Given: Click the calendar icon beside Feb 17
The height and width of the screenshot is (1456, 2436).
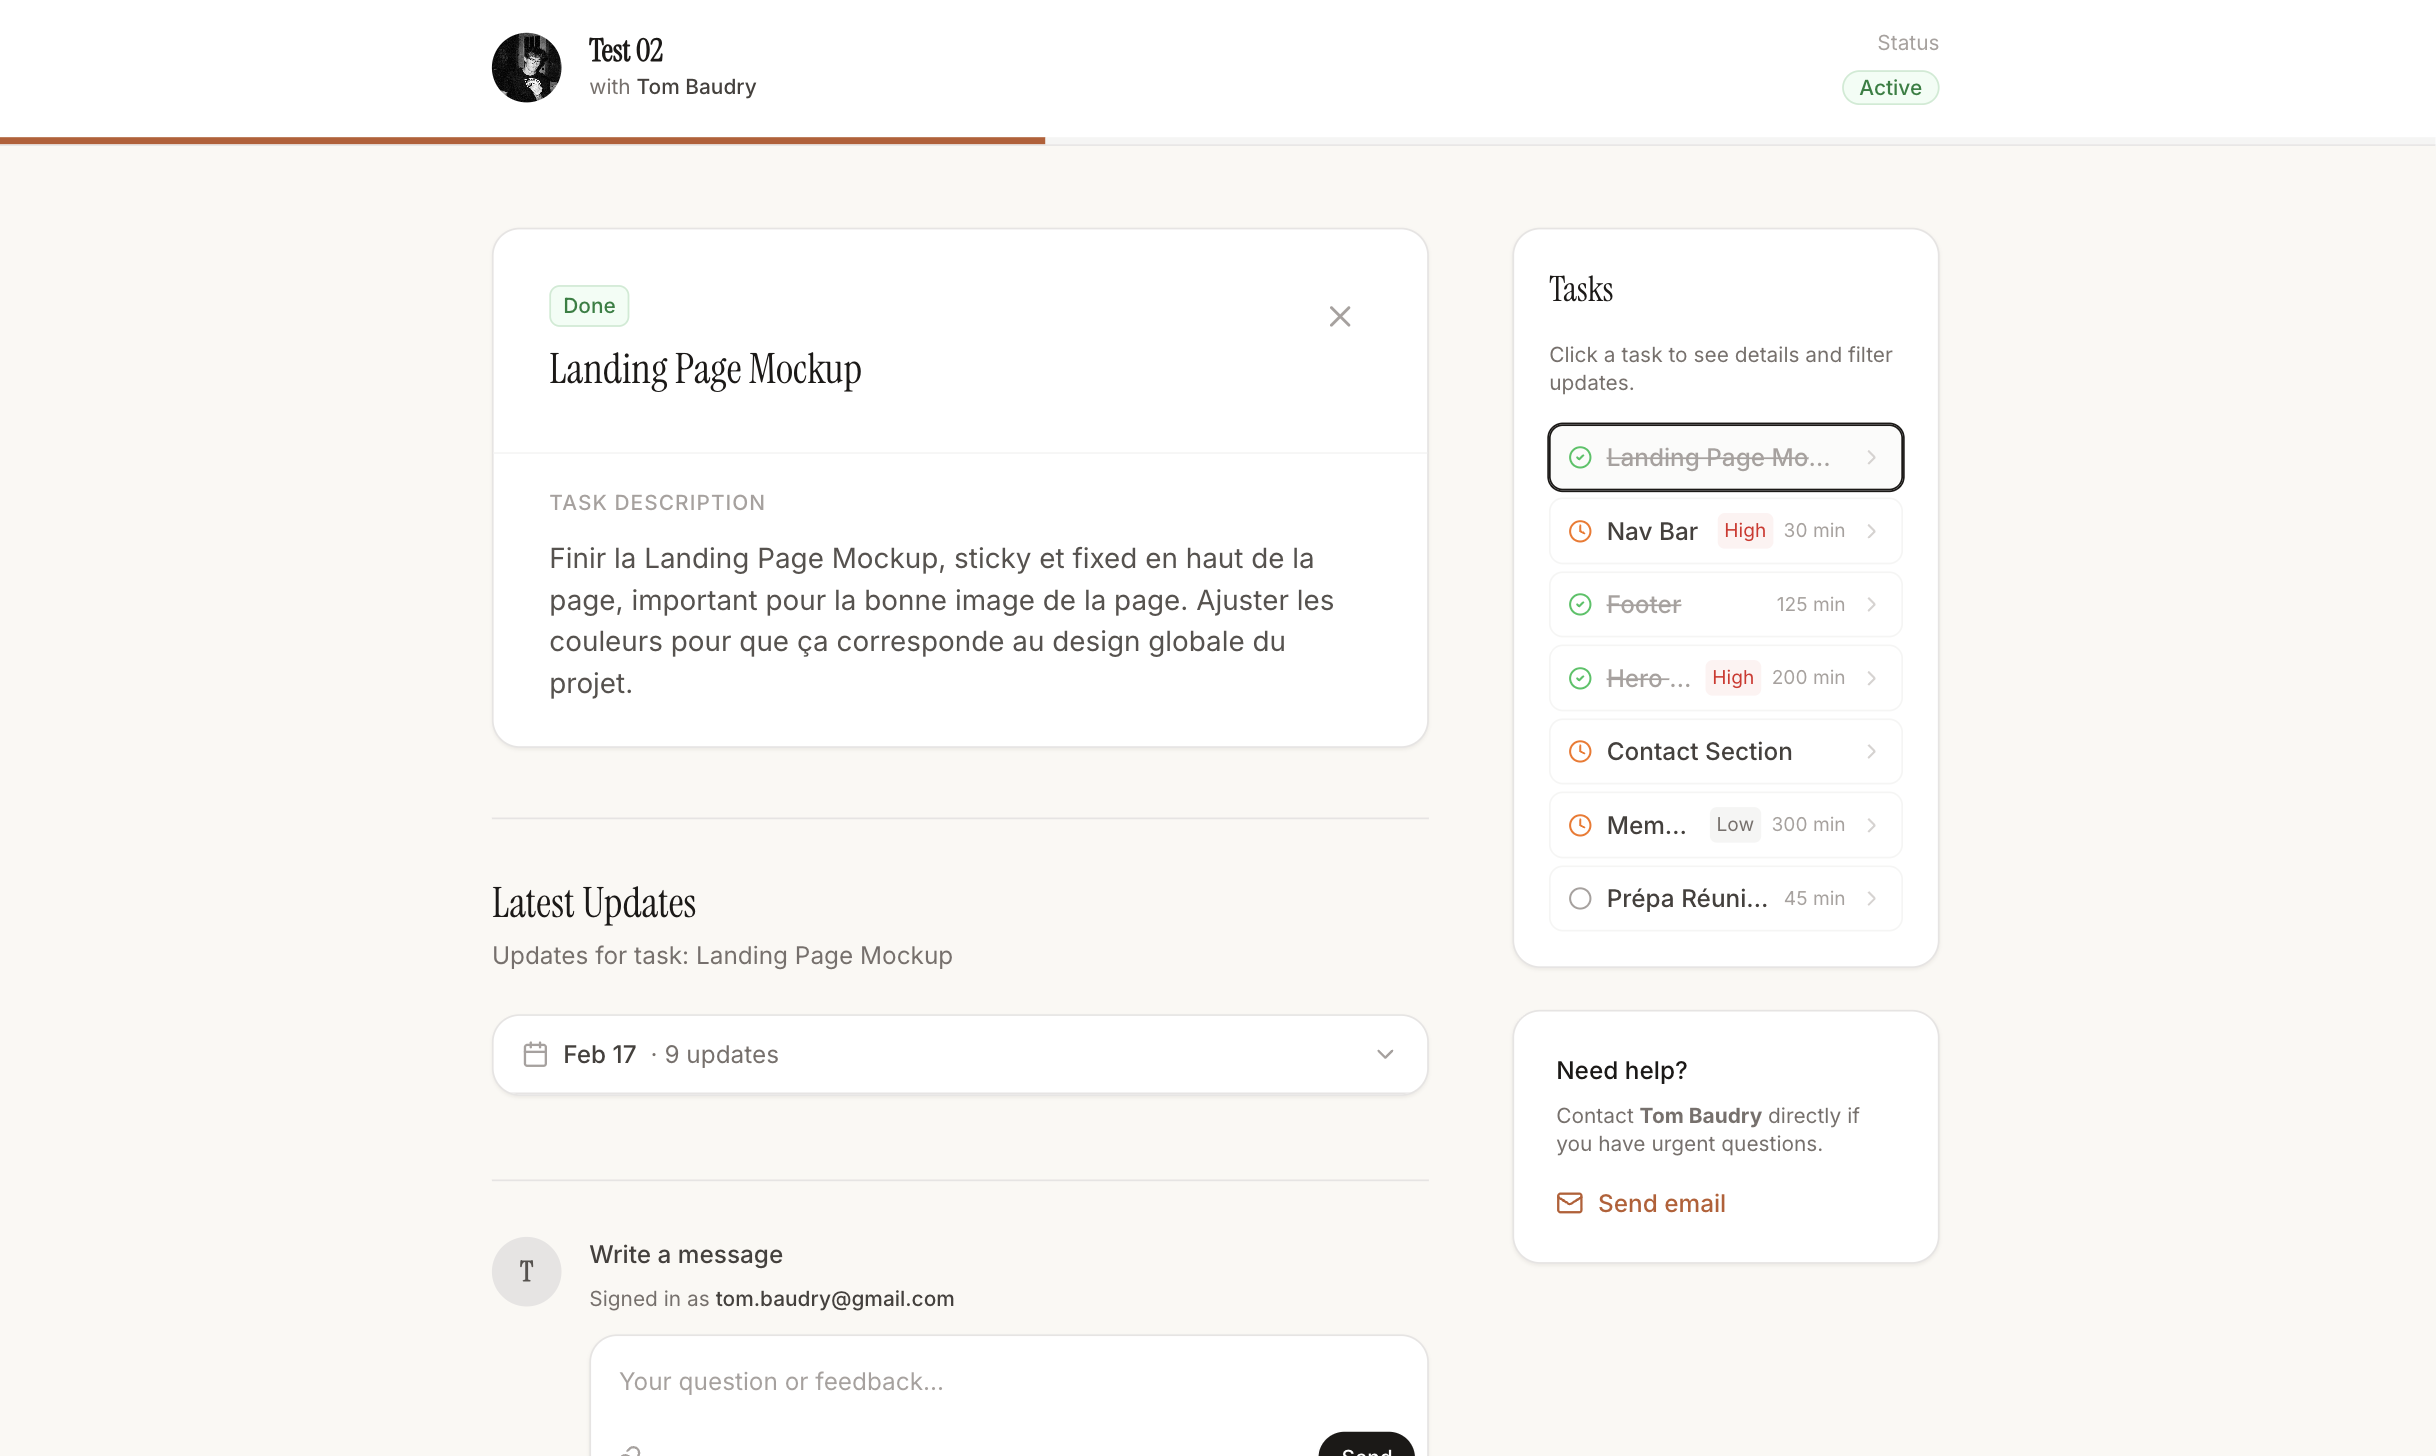Looking at the screenshot, I should [535, 1054].
